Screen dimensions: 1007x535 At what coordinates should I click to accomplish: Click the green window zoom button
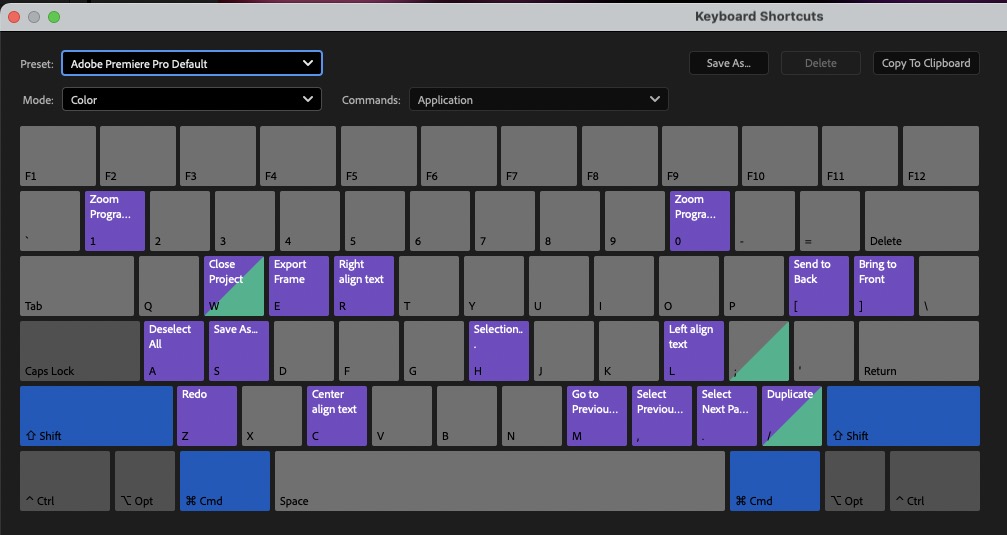[x=54, y=17]
